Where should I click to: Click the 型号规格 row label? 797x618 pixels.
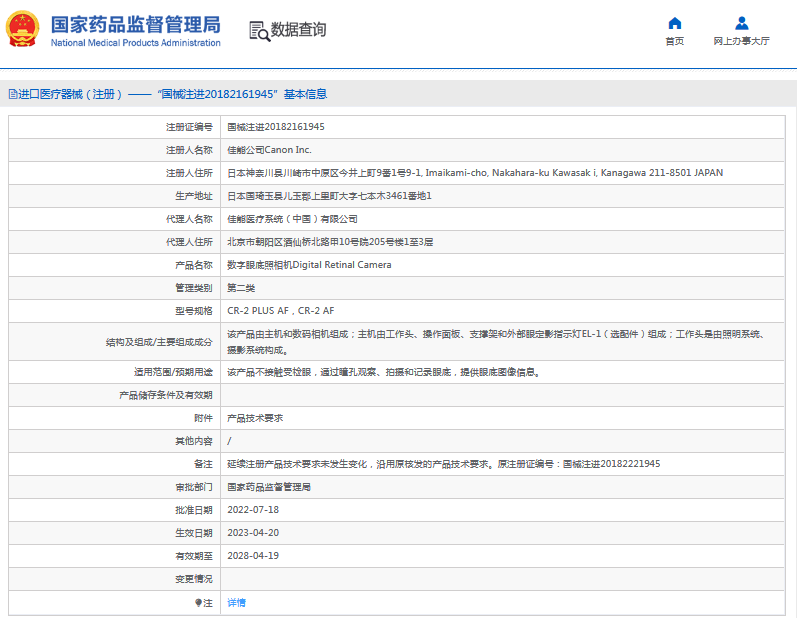[194, 311]
